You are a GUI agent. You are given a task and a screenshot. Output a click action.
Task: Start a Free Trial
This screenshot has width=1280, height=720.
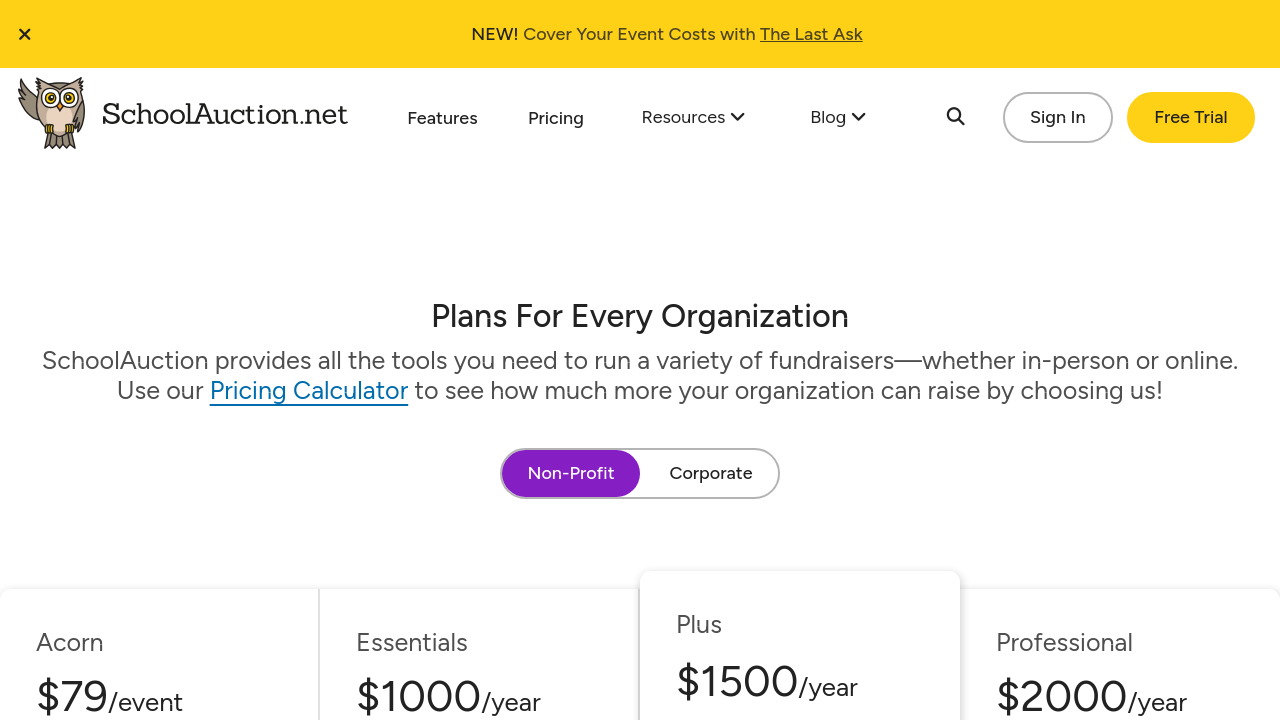click(1190, 117)
